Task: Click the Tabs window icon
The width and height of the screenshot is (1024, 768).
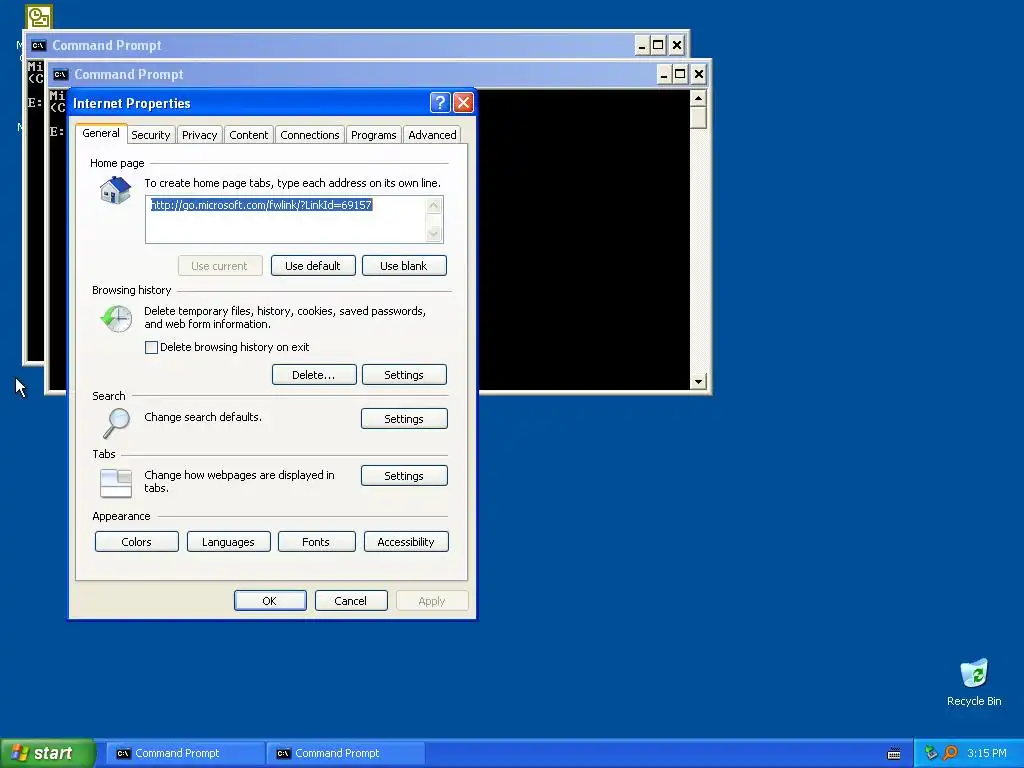Action: coord(116,483)
